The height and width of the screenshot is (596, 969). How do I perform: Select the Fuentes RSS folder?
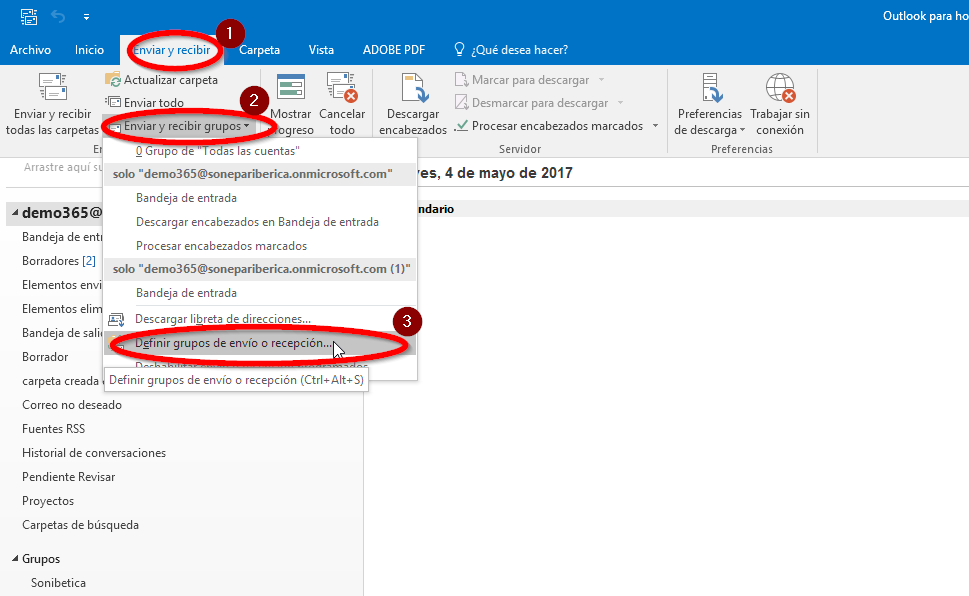[53, 429]
